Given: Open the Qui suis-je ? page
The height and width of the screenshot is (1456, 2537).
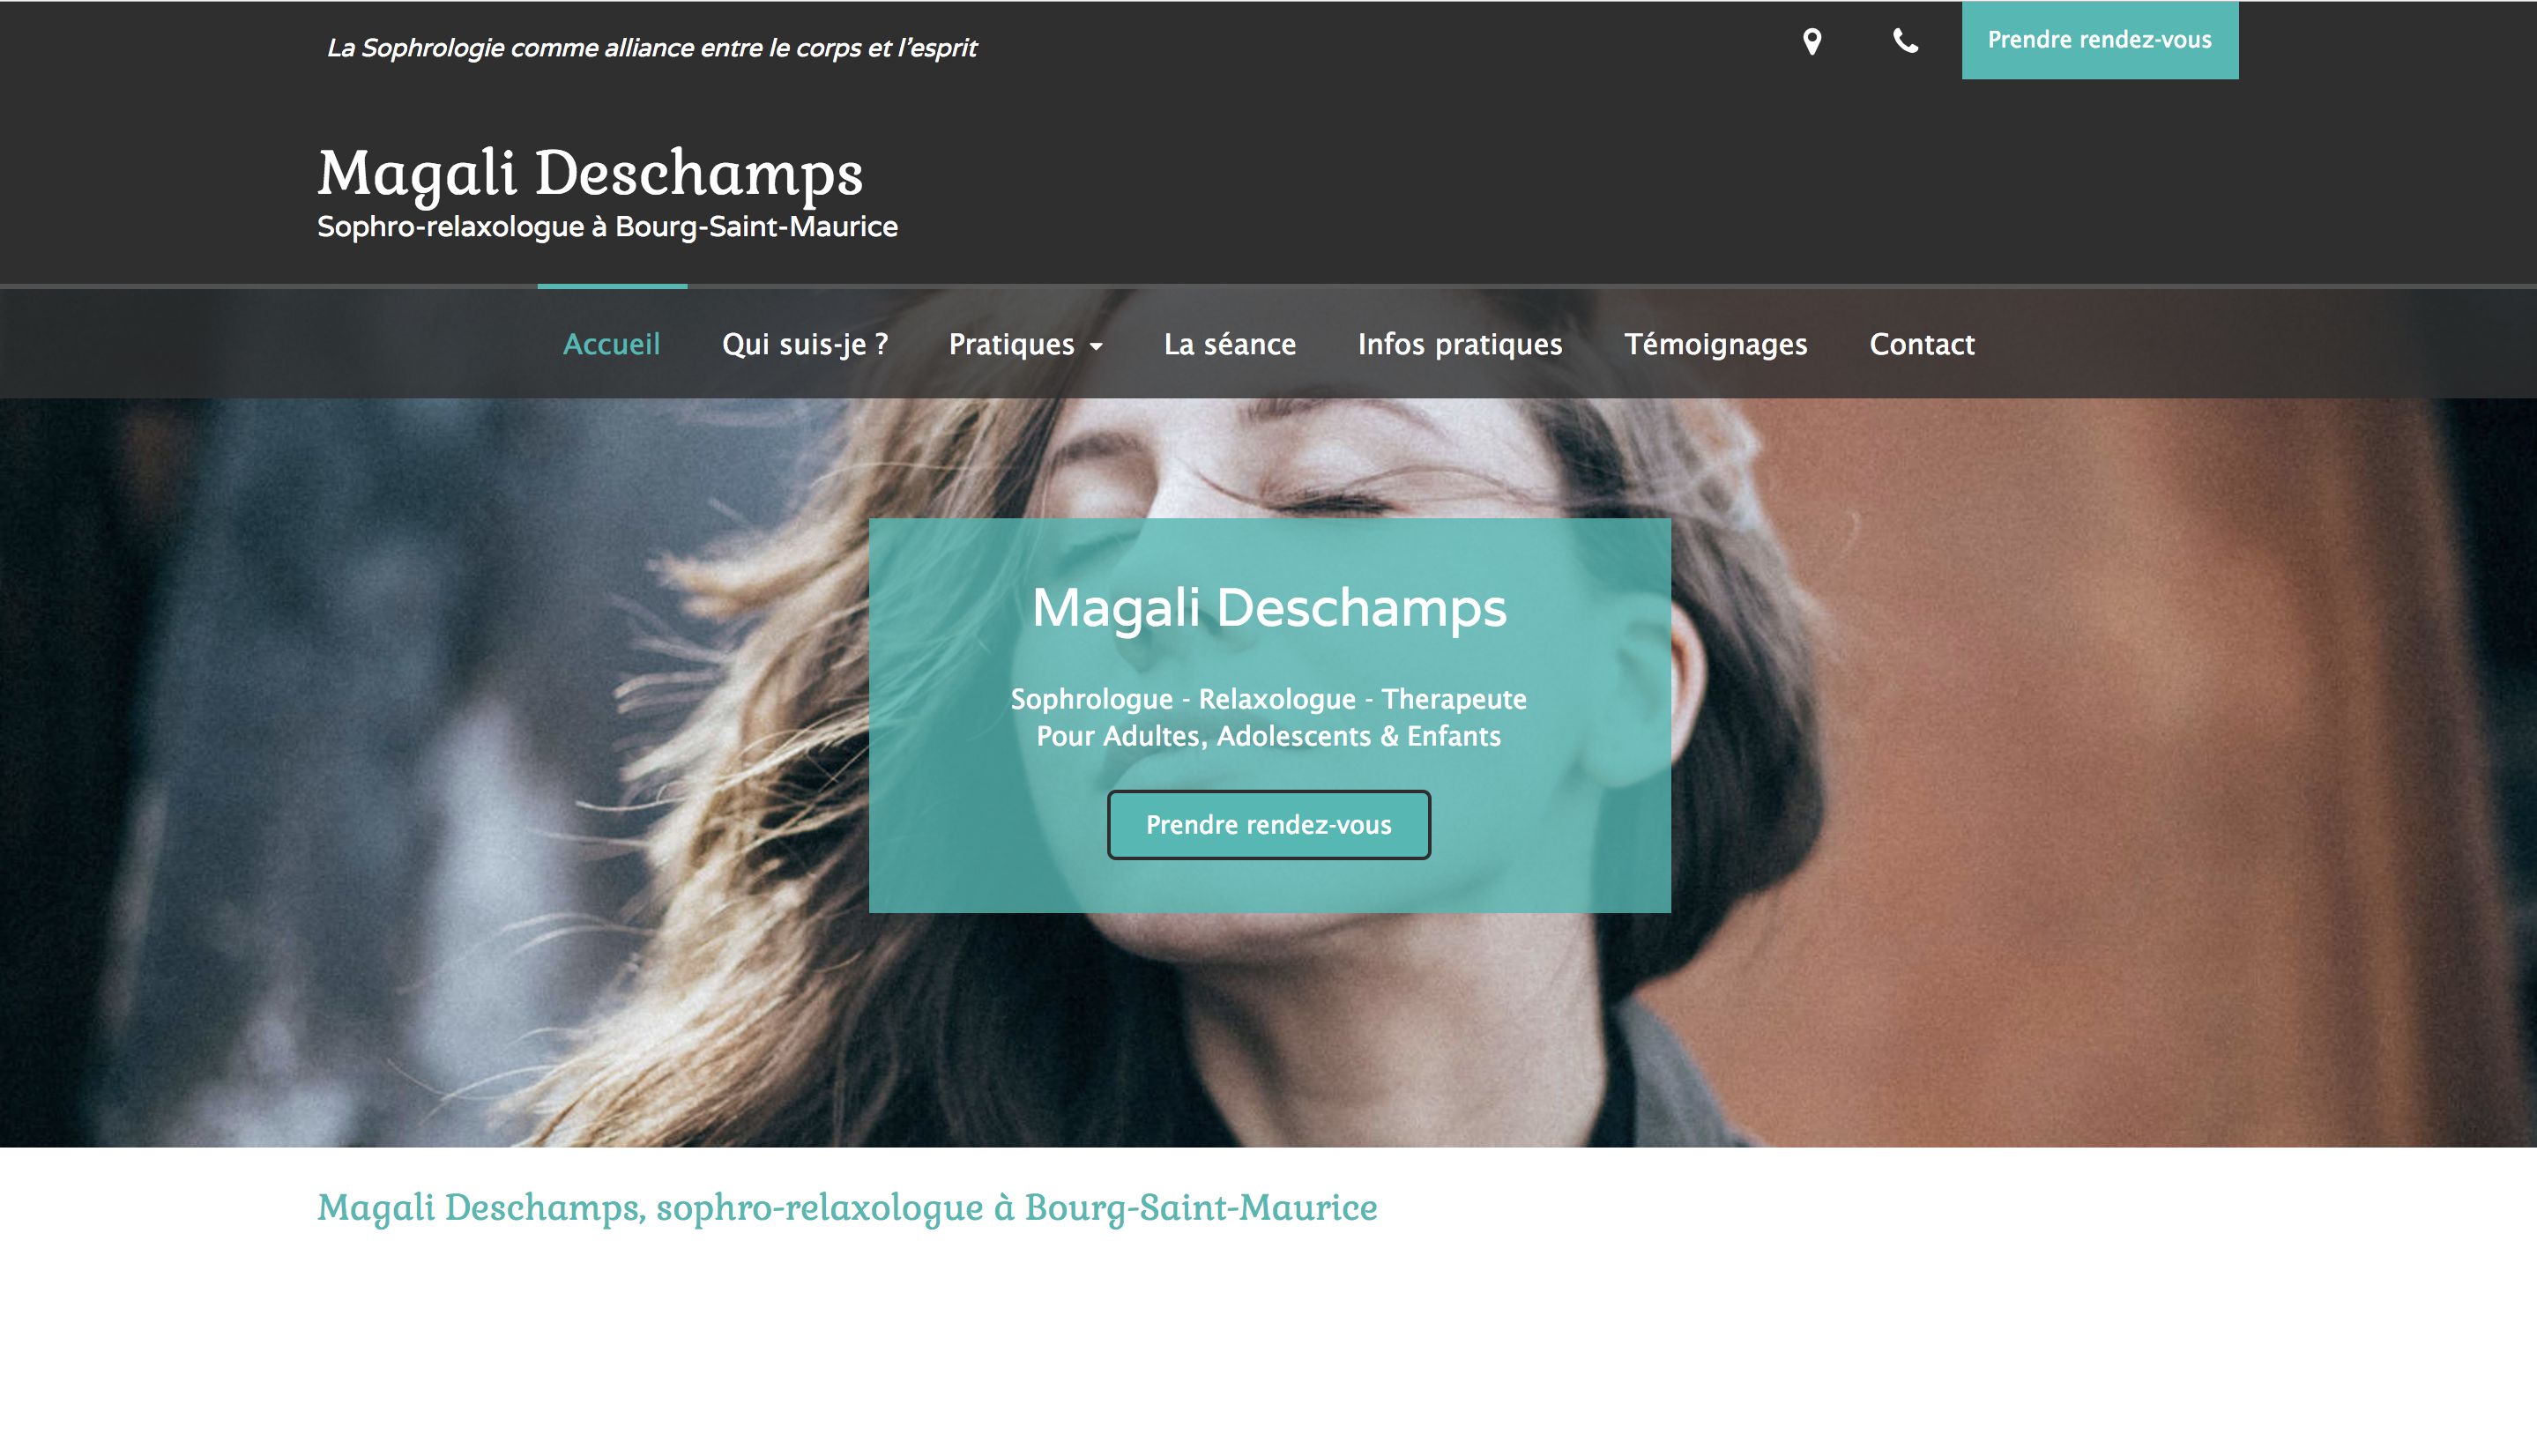Looking at the screenshot, I should 805,344.
